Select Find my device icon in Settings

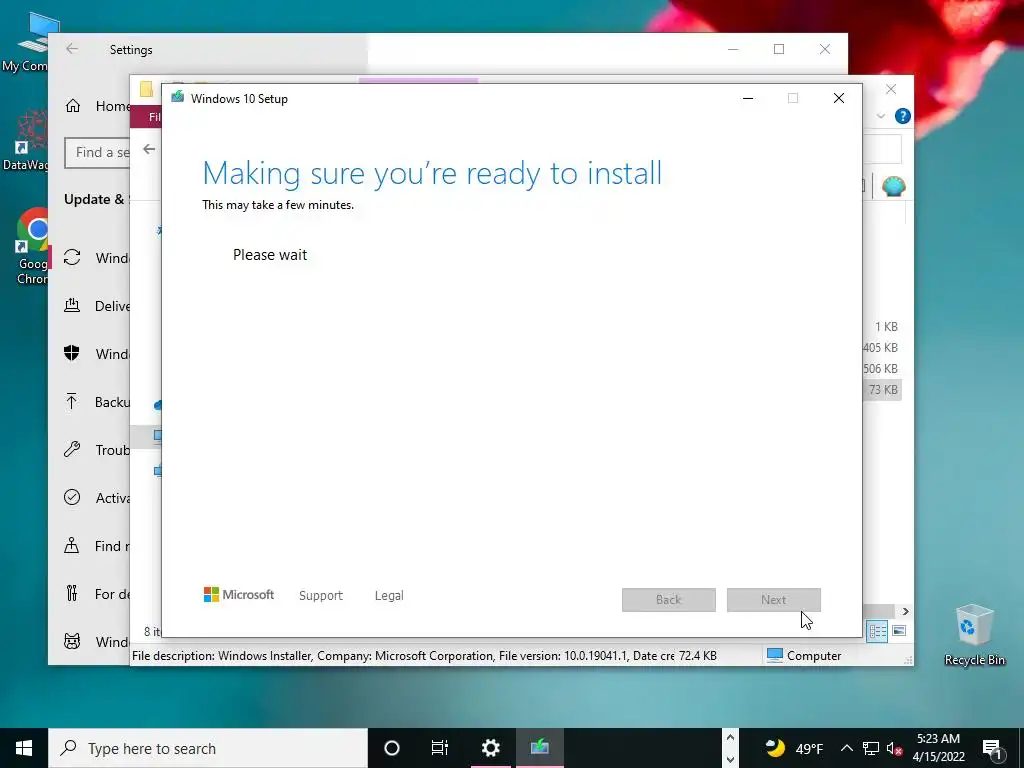click(72, 545)
